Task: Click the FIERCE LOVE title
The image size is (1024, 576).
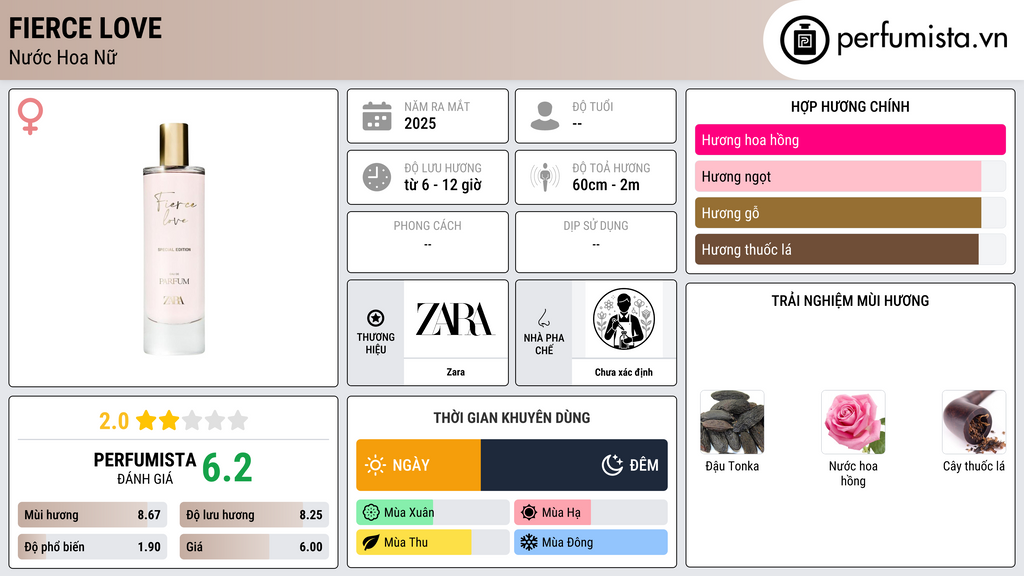Action: (x=85, y=28)
